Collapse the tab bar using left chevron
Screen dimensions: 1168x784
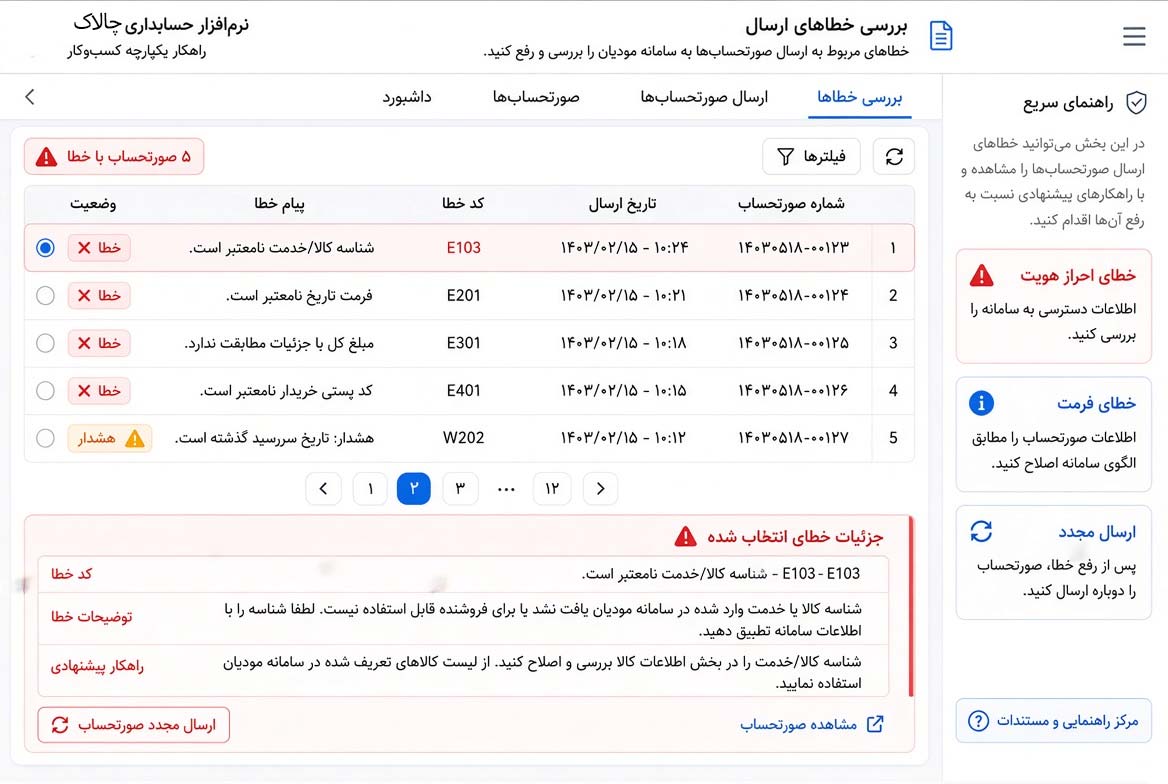tap(30, 97)
